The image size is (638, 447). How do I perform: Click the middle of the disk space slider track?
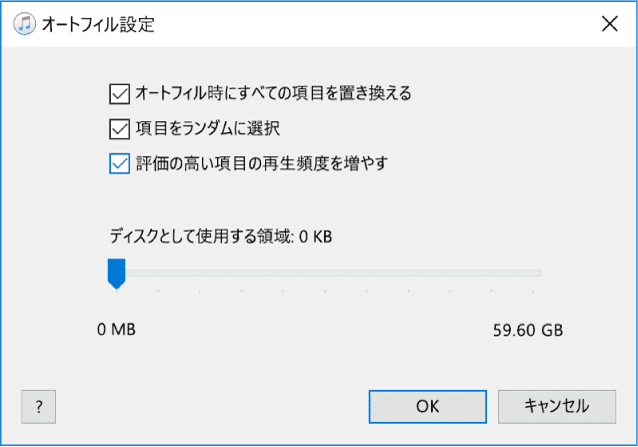pos(328,272)
